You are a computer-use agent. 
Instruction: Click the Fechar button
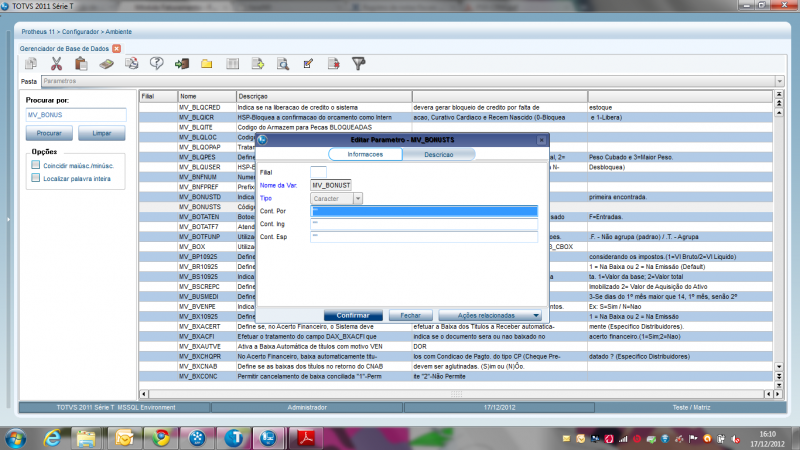pos(411,315)
